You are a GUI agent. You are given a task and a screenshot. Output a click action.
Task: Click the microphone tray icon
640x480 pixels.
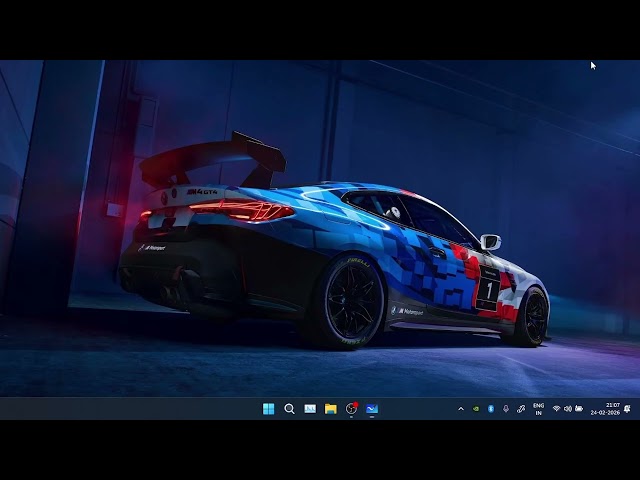point(506,409)
